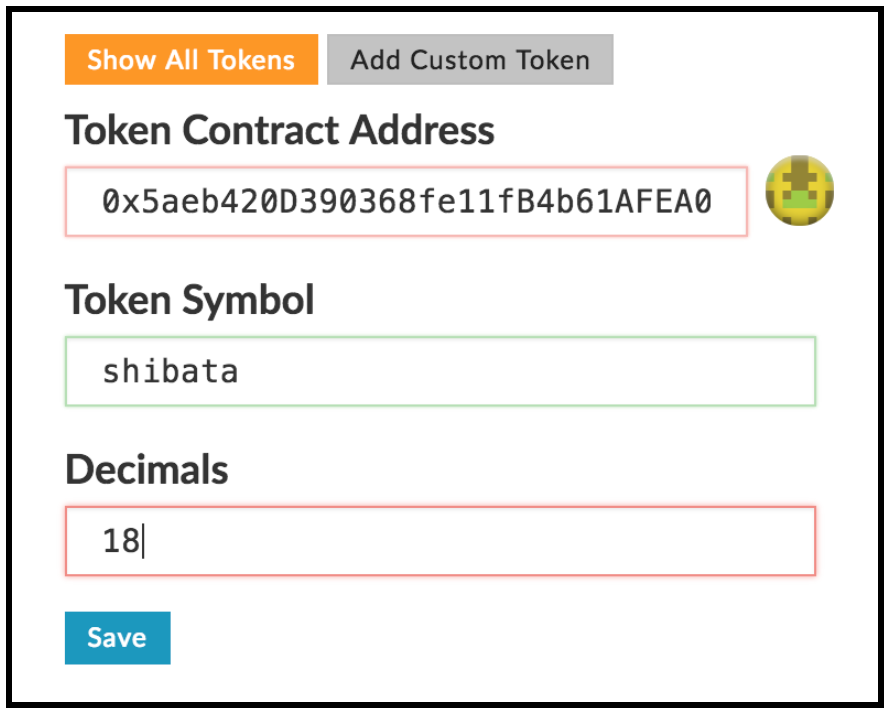Click the value 18 in Decimals
This screenshot has width=892, height=714.
tap(121, 541)
